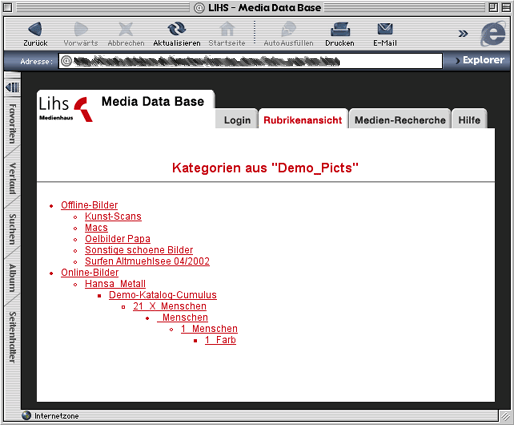Click the Vorwärts forward arrow icon
The height and width of the screenshot is (425, 514).
pos(81,29)
